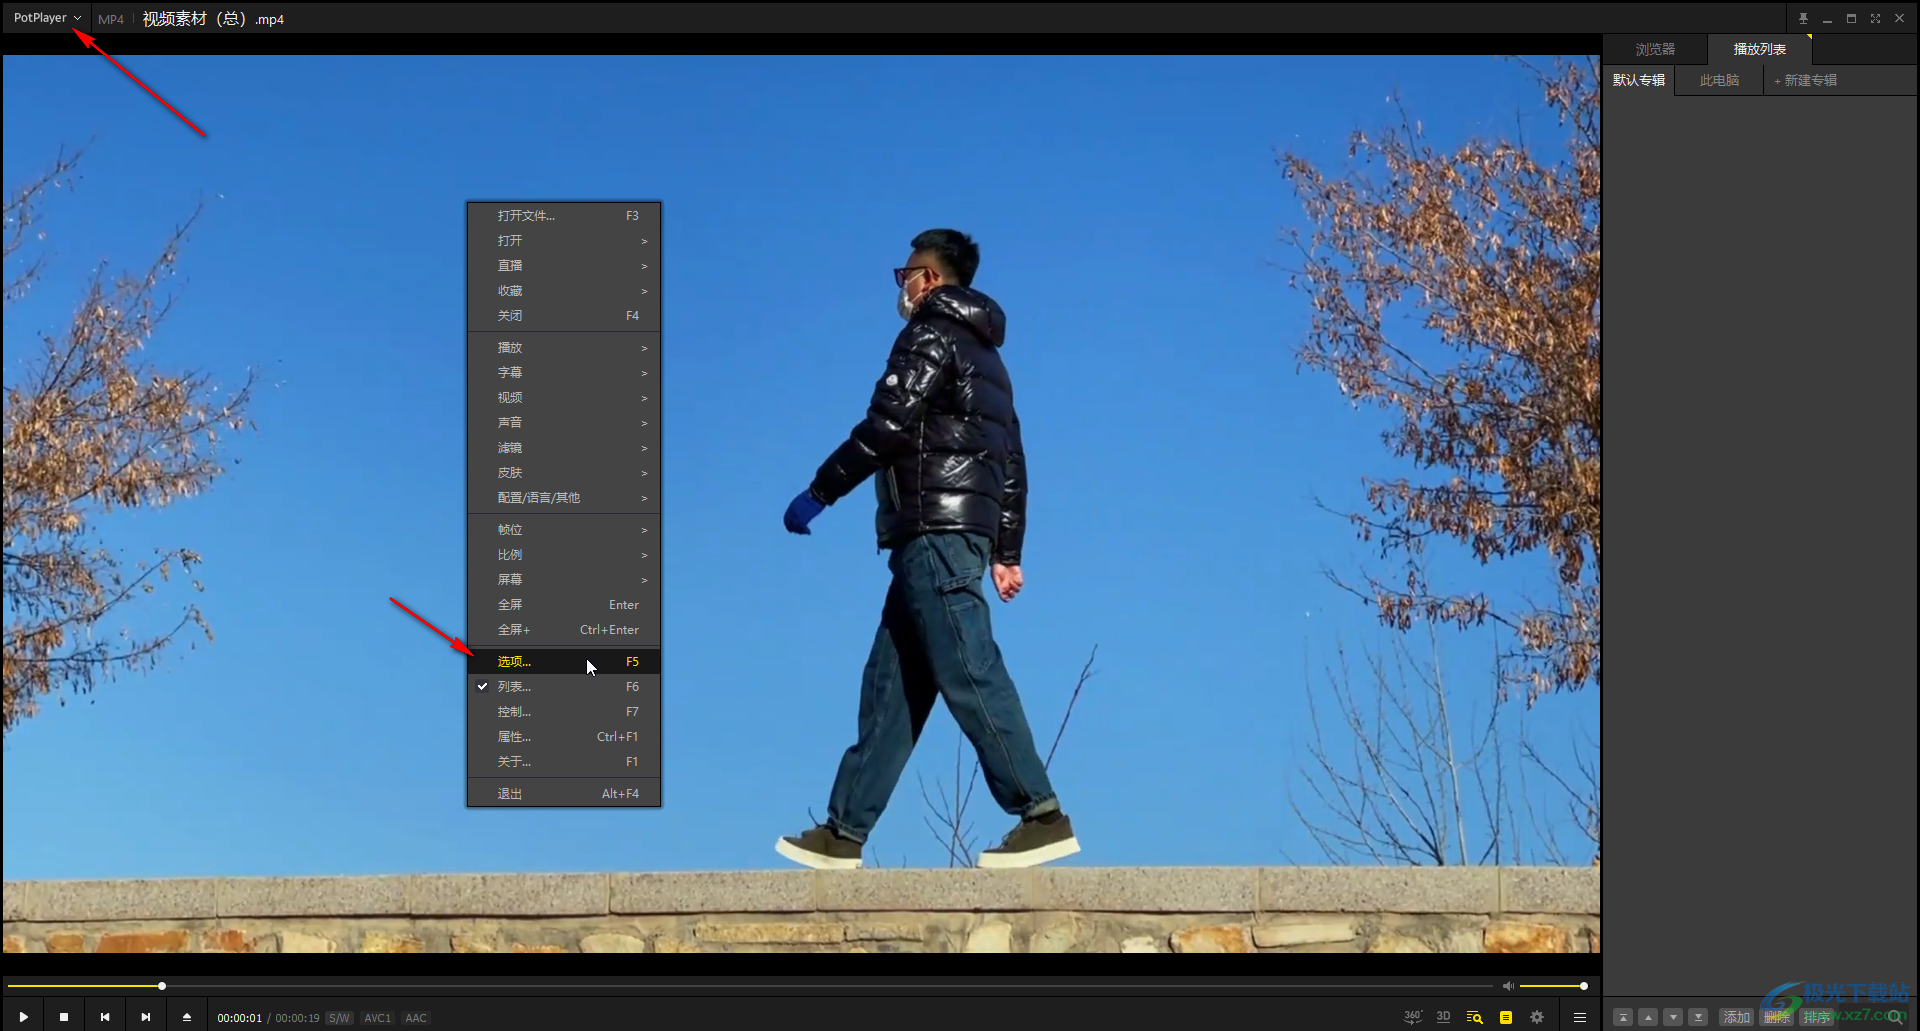Expand the 比例 submenu
The height and width of the screenshot is (1031, 1920).
click(x=564, y=555)
